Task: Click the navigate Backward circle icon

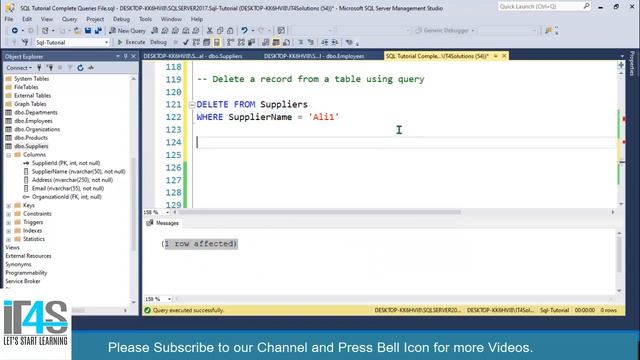Action: [x=15, y=31]
